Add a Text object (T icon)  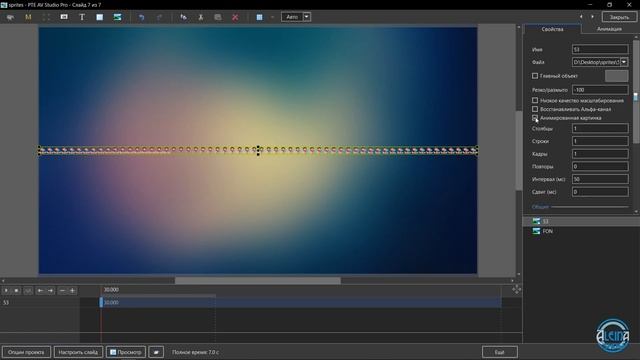point(82,17)
